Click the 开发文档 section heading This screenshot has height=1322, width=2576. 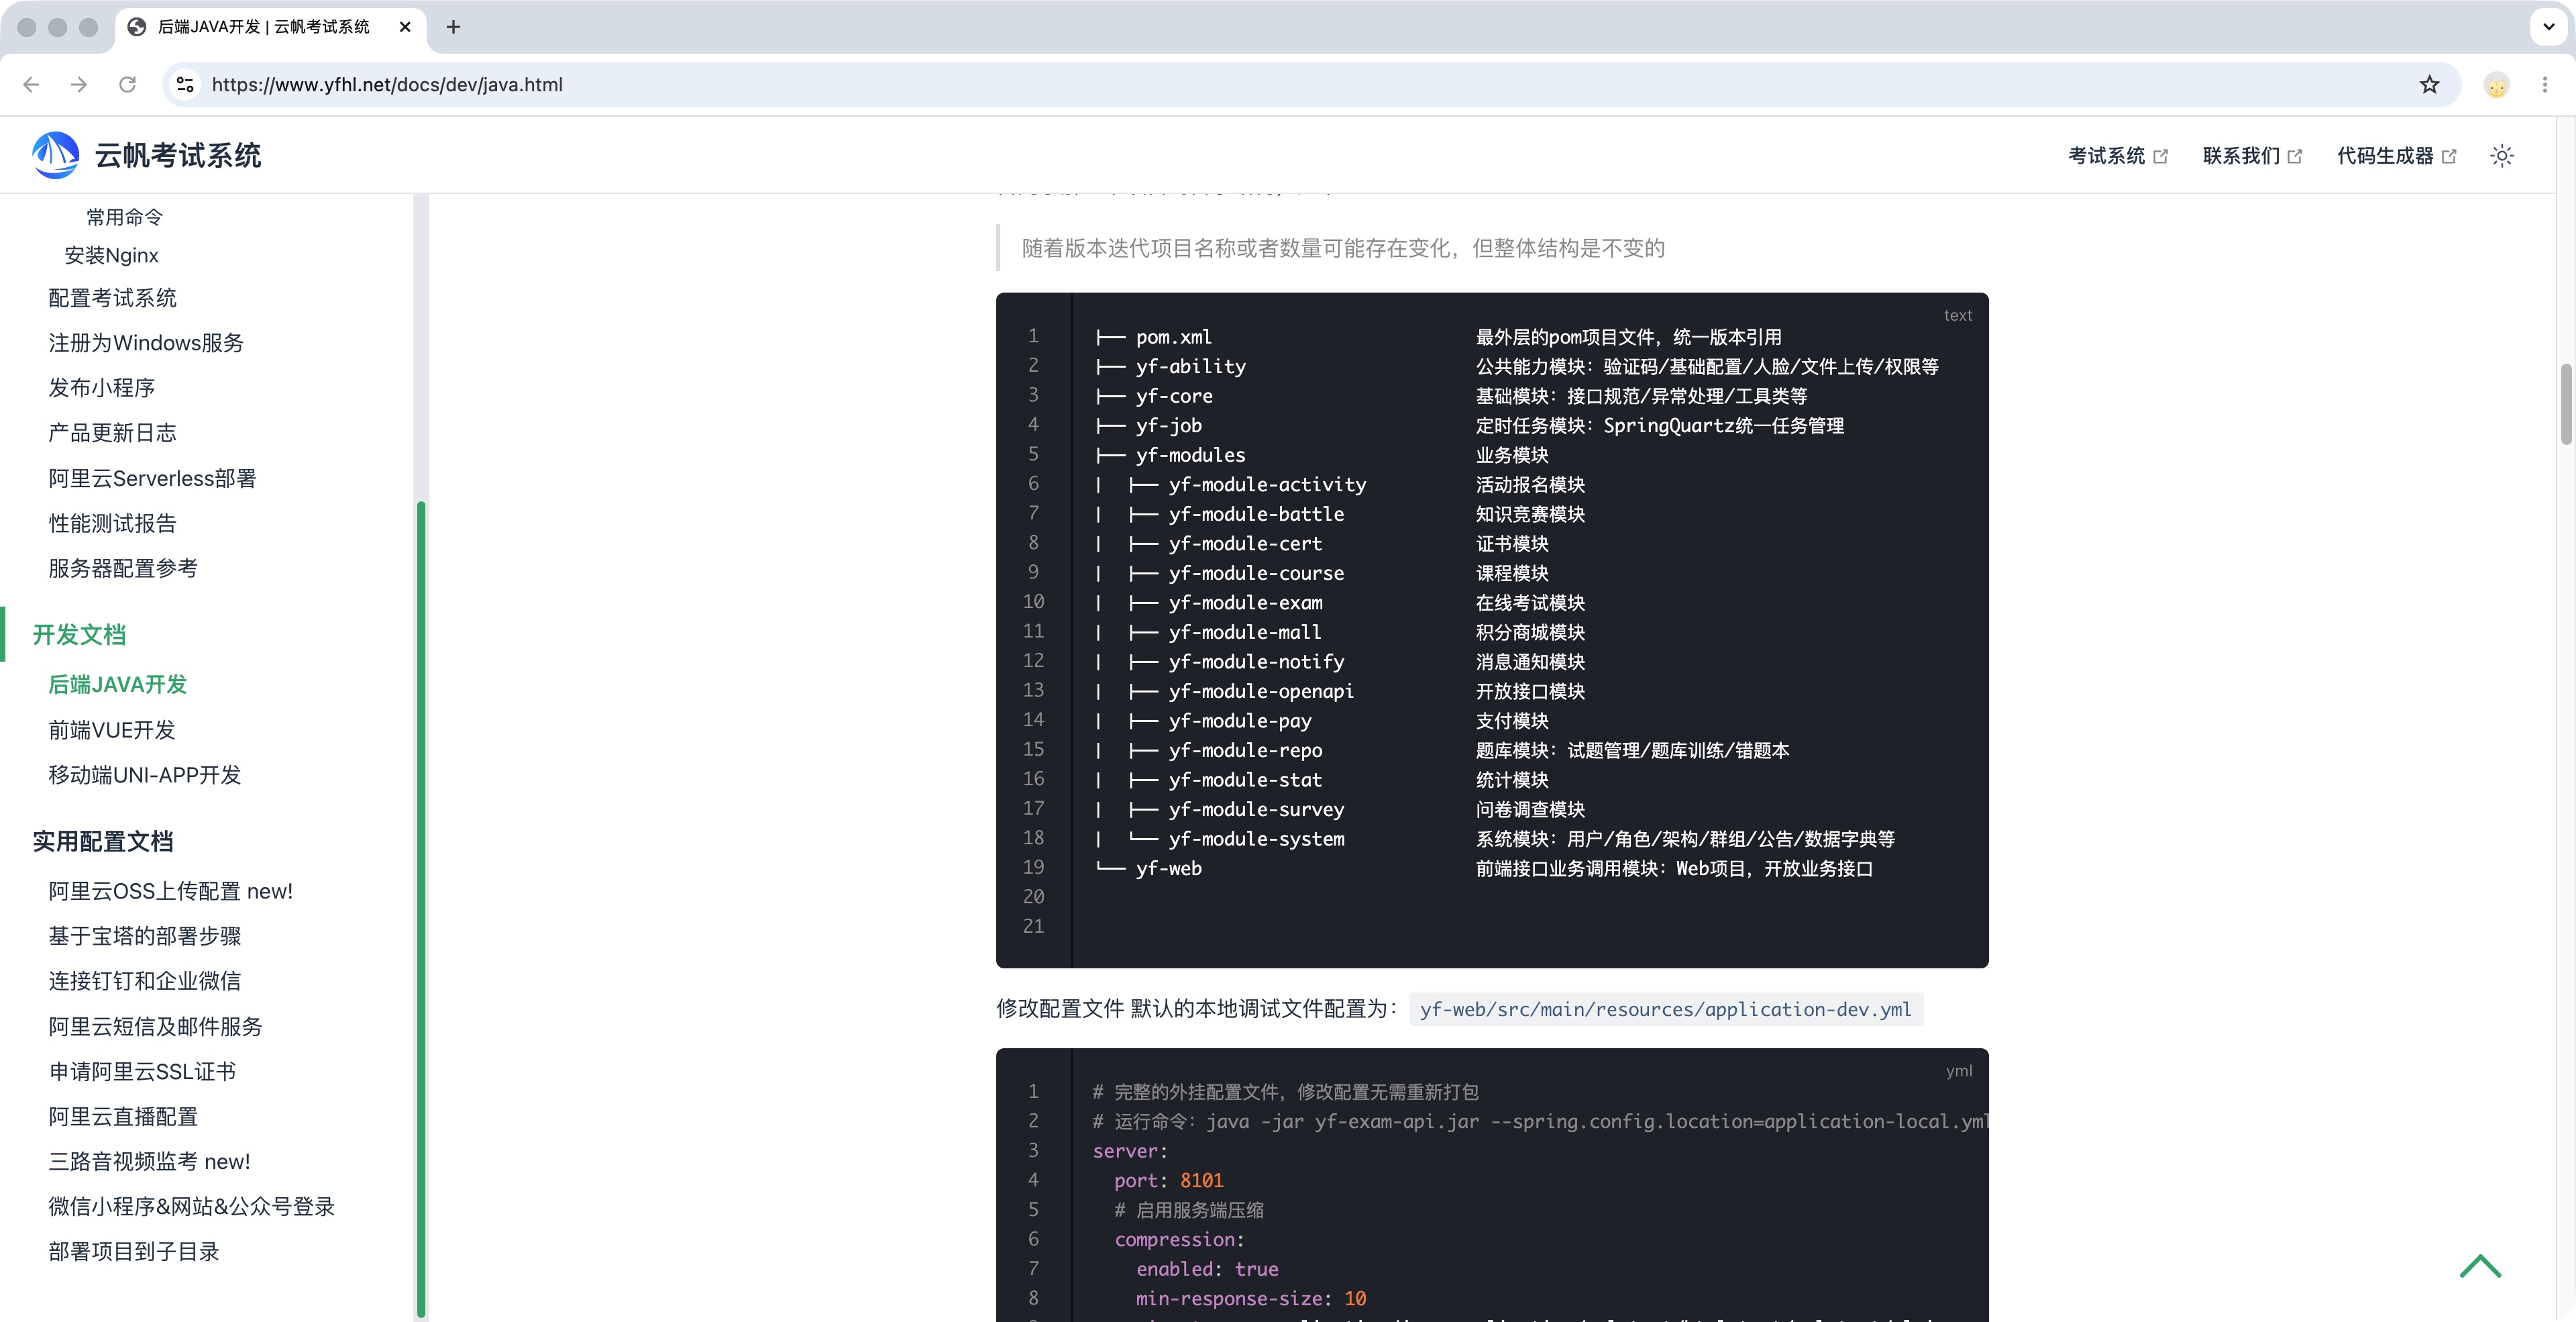[x=79, y=635]
